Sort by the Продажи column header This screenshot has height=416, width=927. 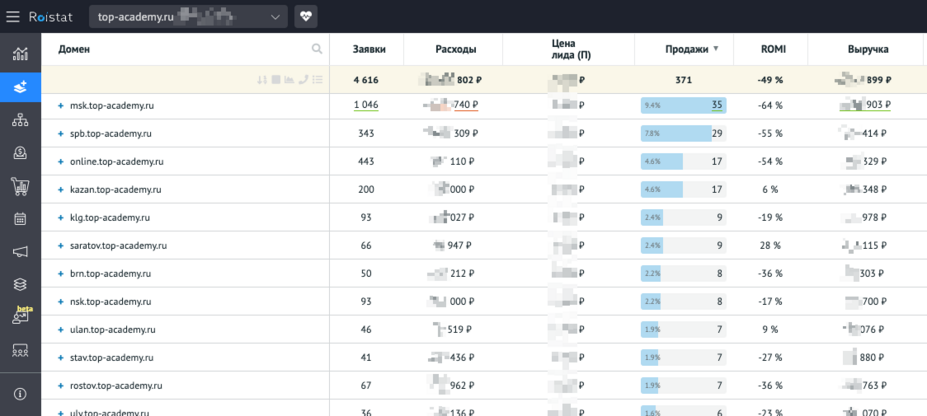coord(687,49)
